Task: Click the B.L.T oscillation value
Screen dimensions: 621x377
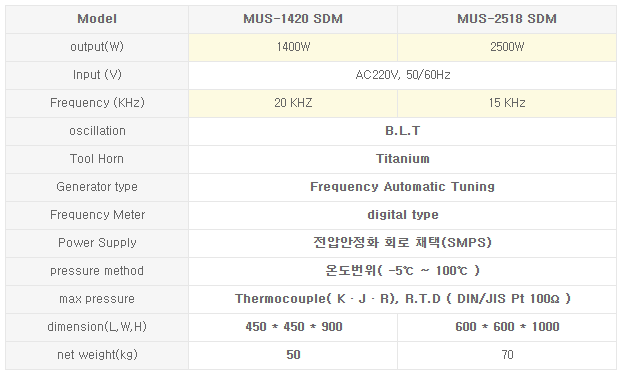Action: 402,131
